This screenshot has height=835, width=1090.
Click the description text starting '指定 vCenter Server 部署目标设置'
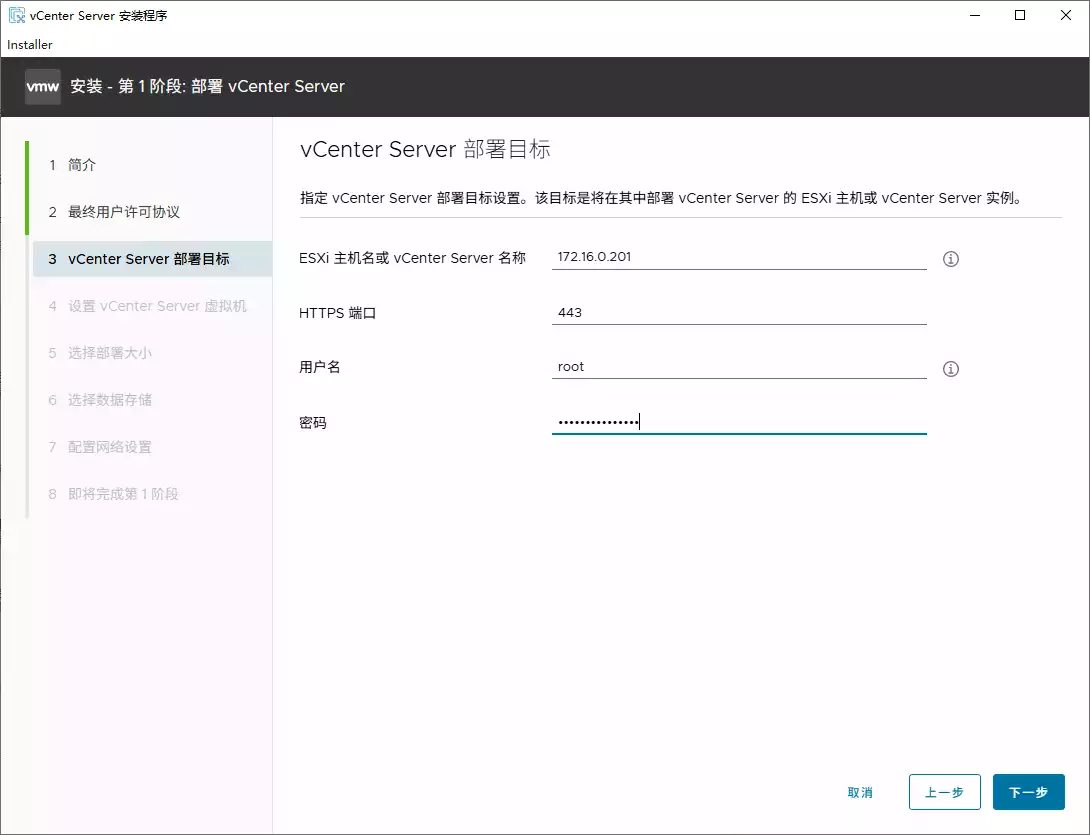[662, 198]
